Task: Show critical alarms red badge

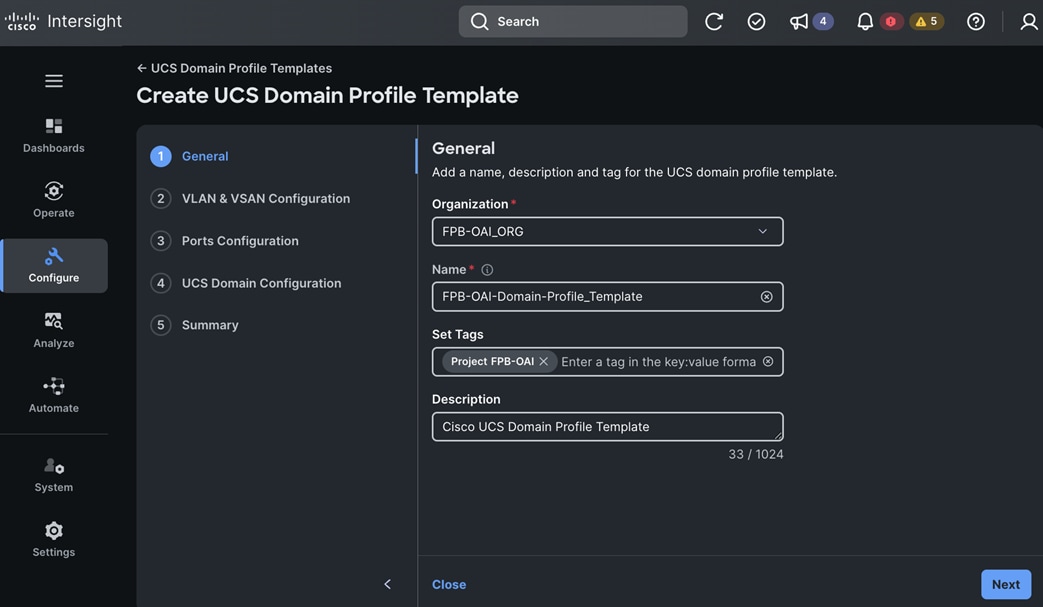Action: coord(891,21)
